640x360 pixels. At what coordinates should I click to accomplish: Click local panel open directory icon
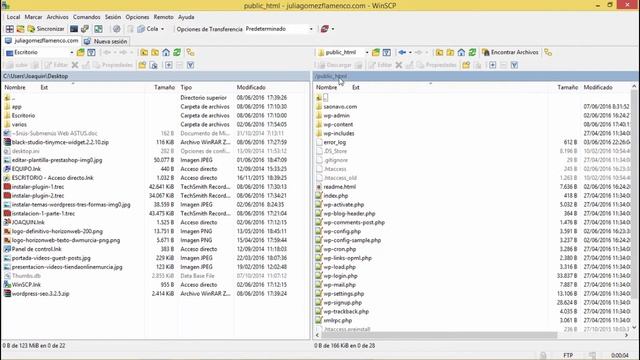(80, 53)
